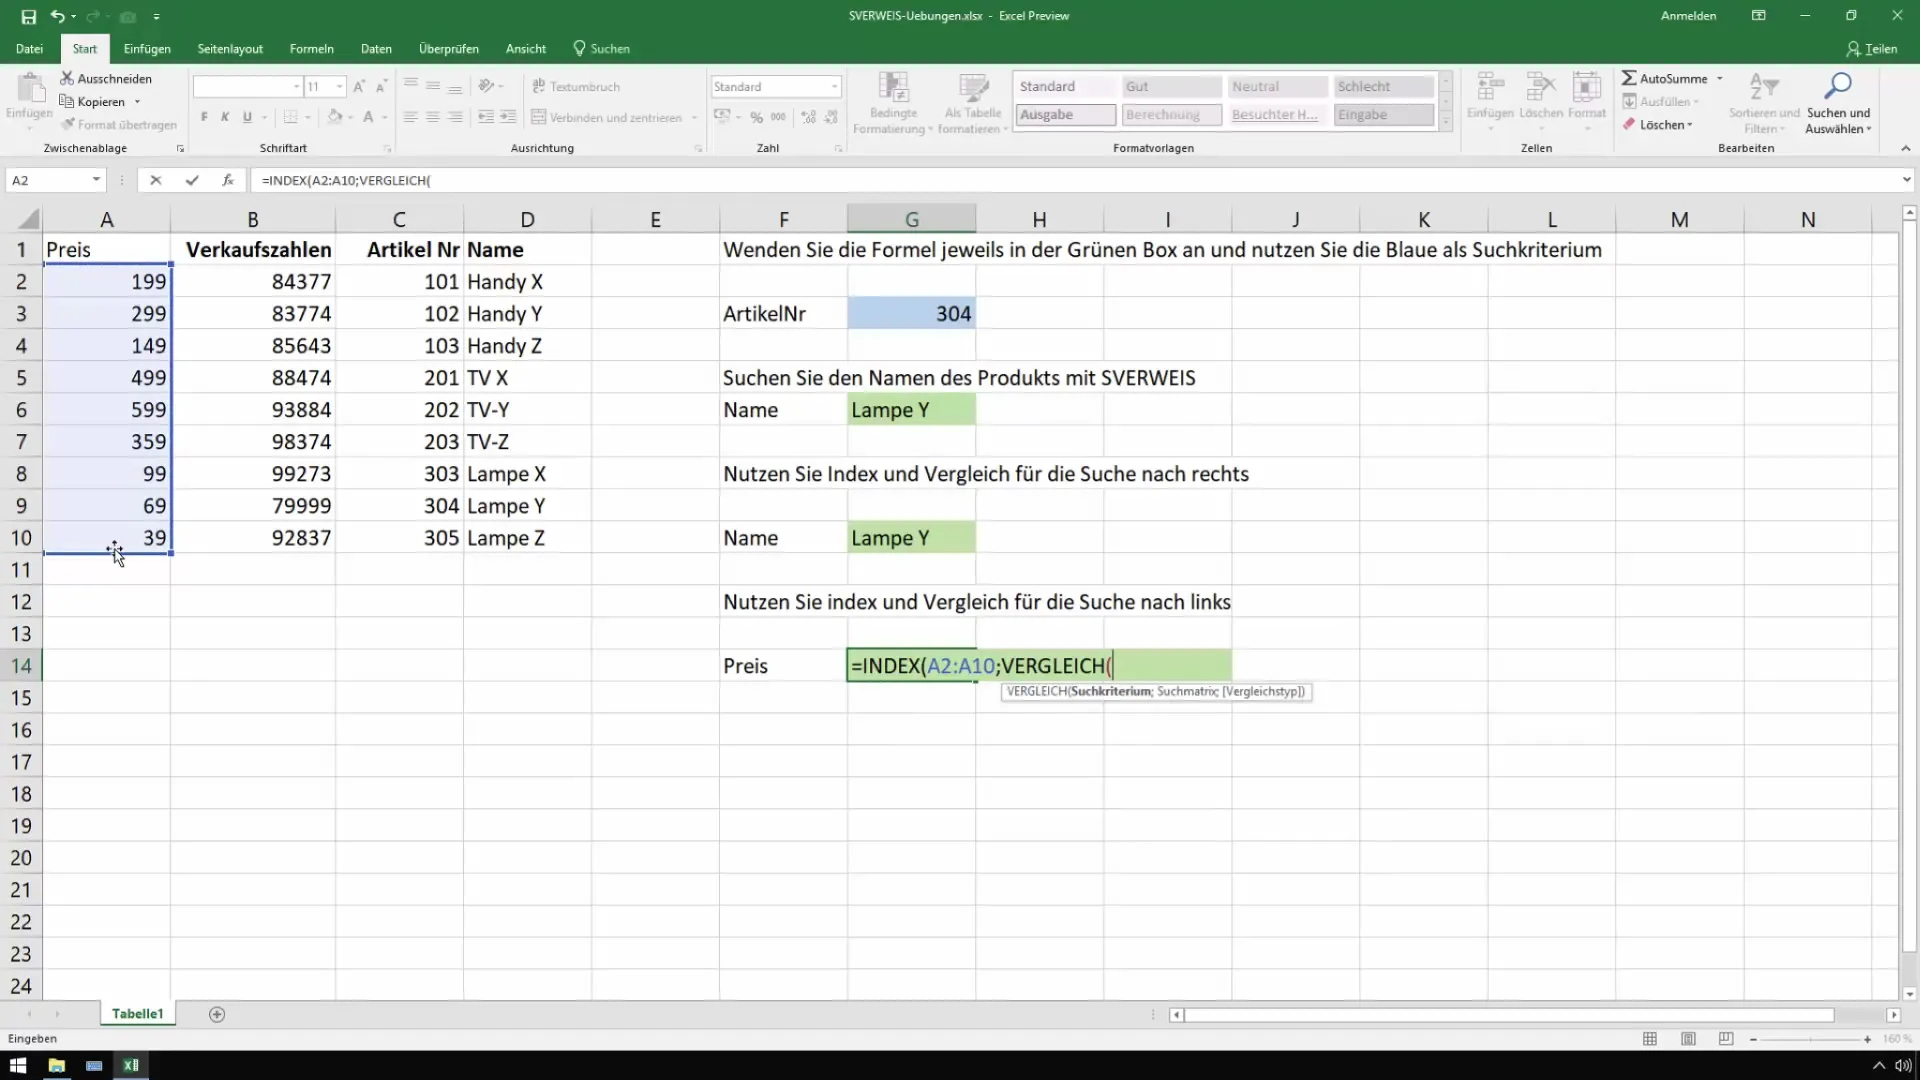The height and width of the screenshot is (1080, 1920).
Task: Click the Undo arrow icon
Action: click(x=58, y=16)
